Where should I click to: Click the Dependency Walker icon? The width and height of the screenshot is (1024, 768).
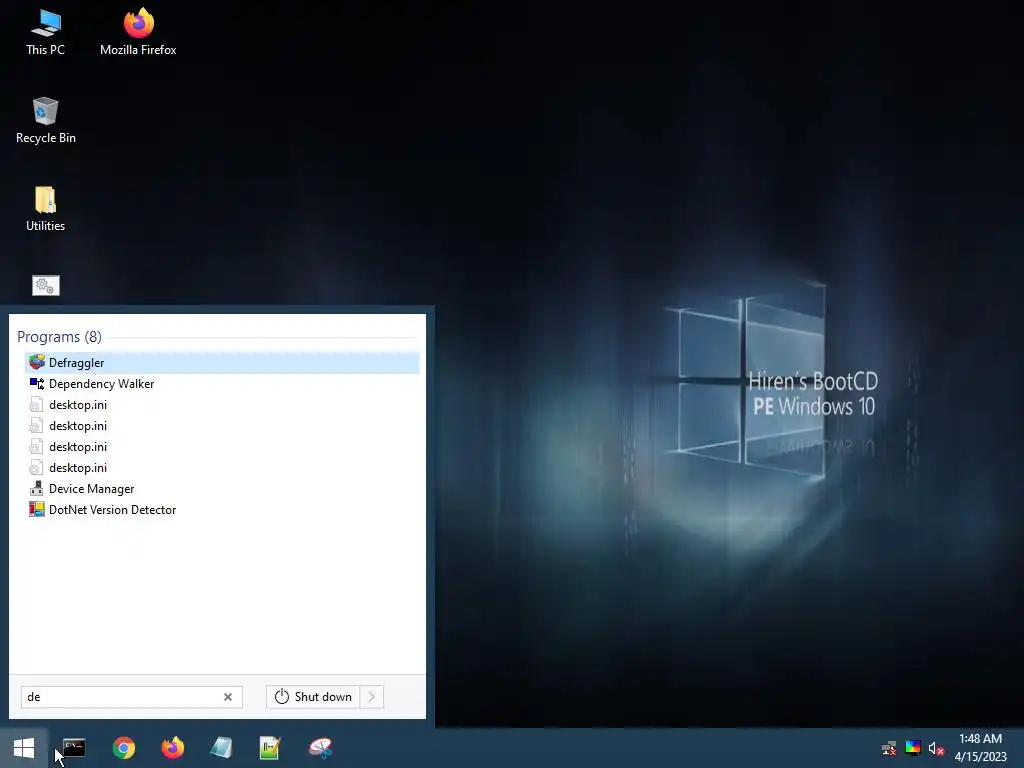37,383
